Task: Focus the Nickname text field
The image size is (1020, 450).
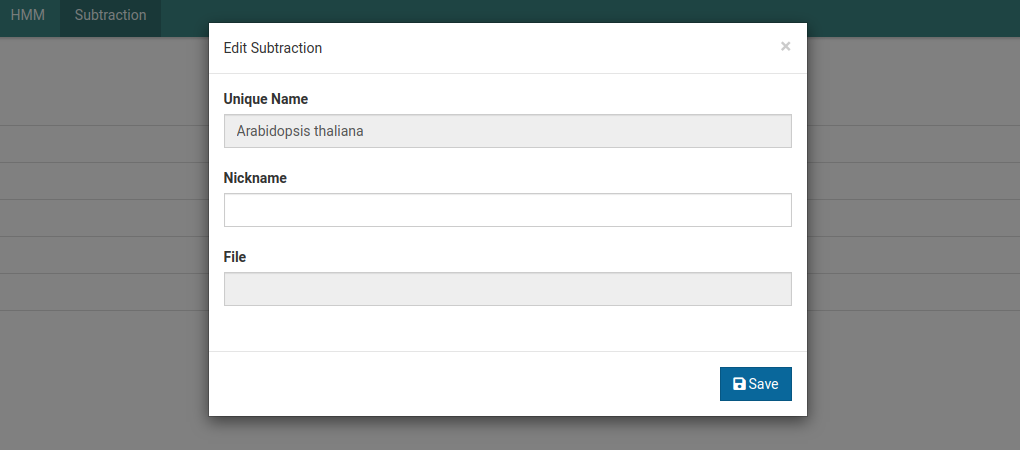Action: (507, 210)
